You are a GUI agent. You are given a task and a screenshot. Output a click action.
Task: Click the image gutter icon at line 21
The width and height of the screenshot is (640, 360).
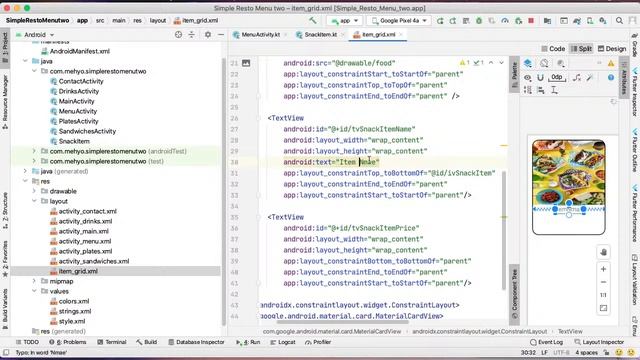246,63
